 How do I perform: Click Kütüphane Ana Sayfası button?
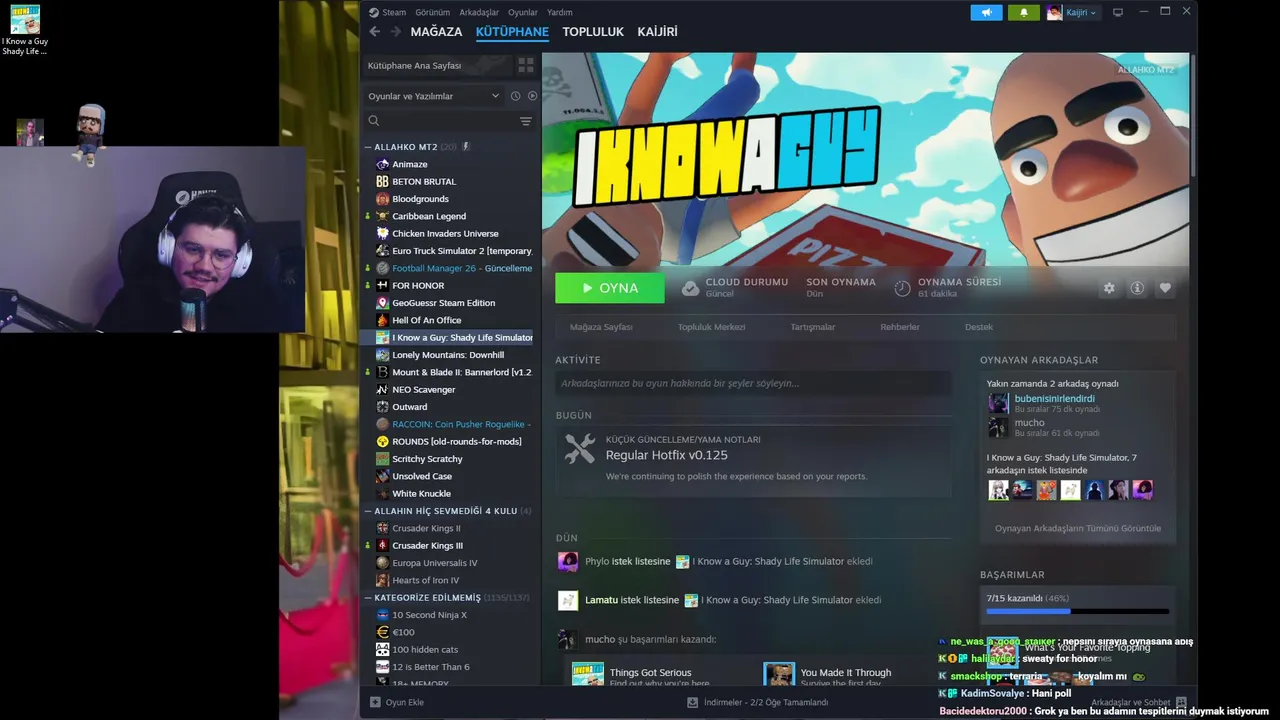pos(436,65)
